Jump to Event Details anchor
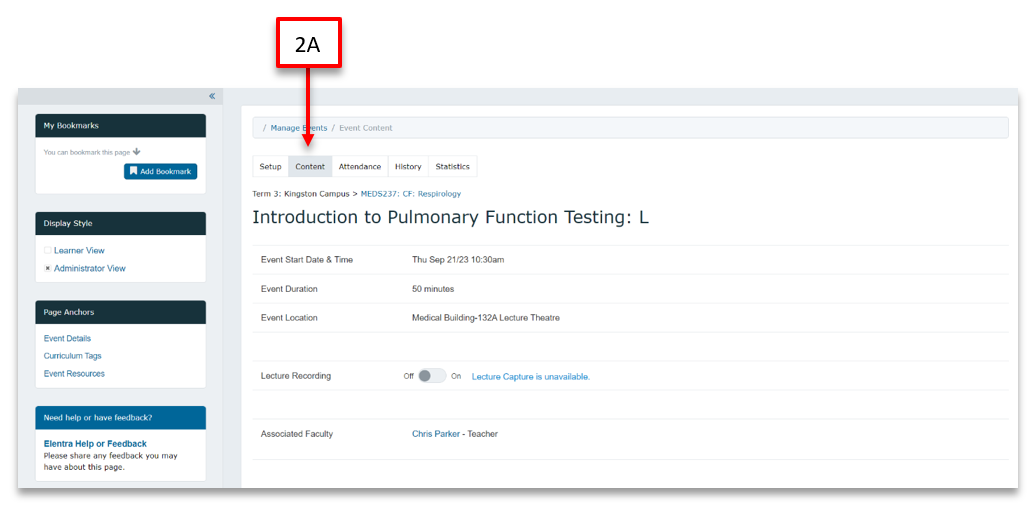The height and width of the screenshot is (522, 1030). point(68,338)
